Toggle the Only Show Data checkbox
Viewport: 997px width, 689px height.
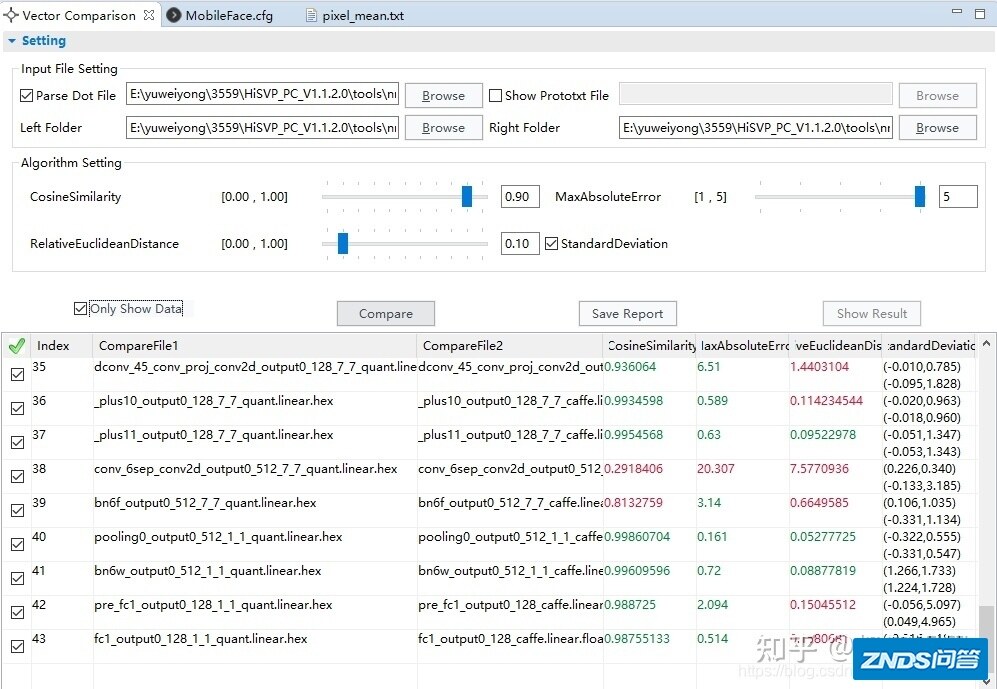(80, 309)
